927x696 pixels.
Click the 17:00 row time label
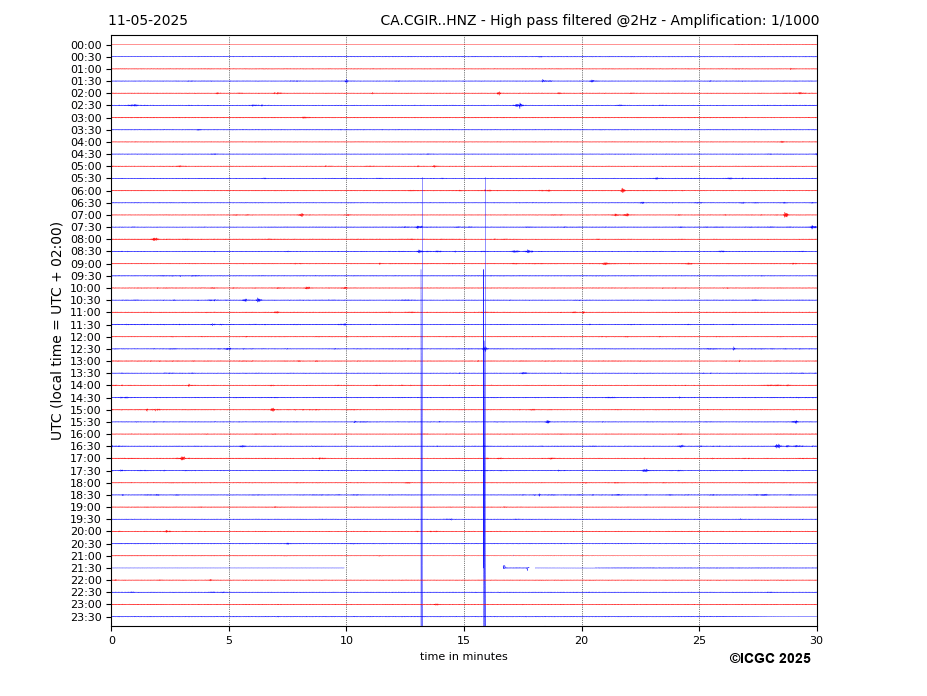tap(86, 459)
